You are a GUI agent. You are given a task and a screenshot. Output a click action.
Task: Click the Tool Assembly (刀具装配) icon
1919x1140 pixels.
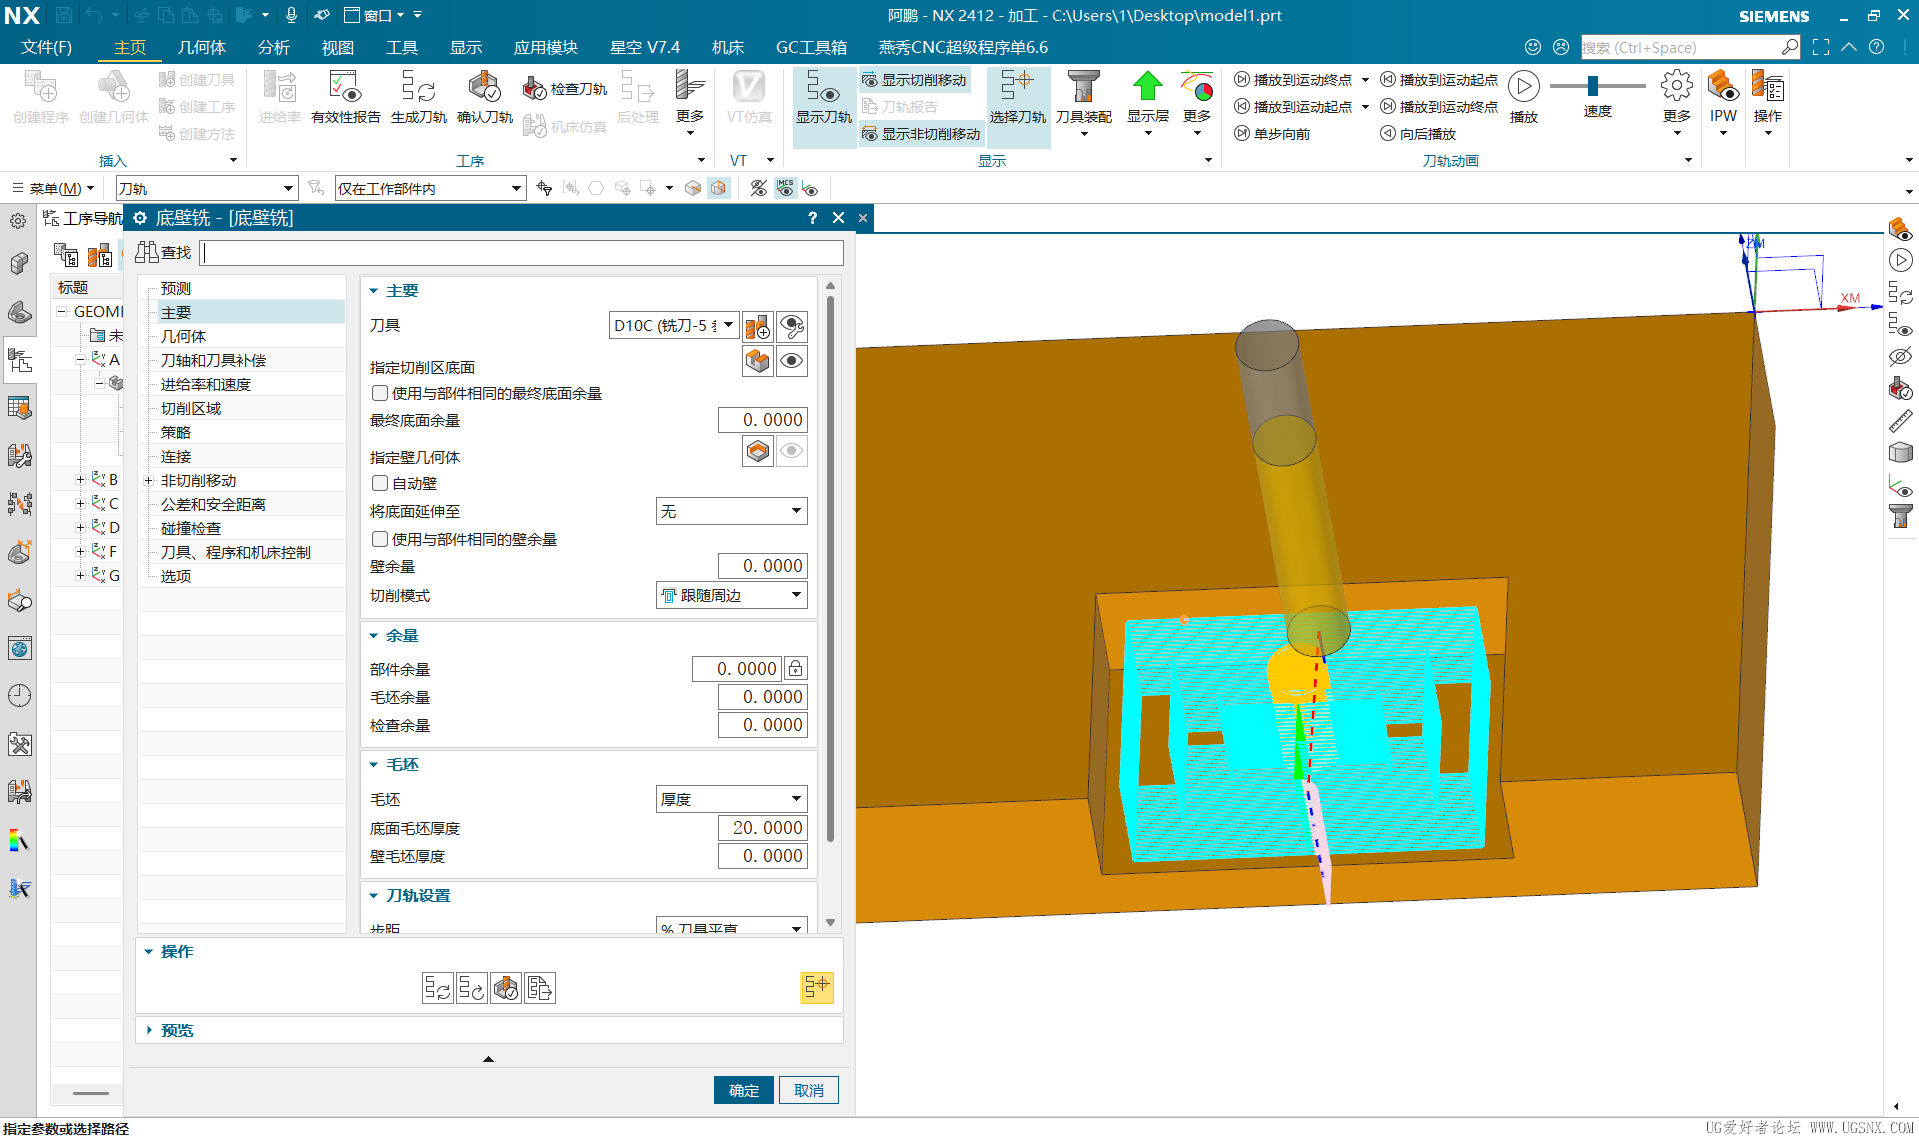click(x=1083, y=97)
